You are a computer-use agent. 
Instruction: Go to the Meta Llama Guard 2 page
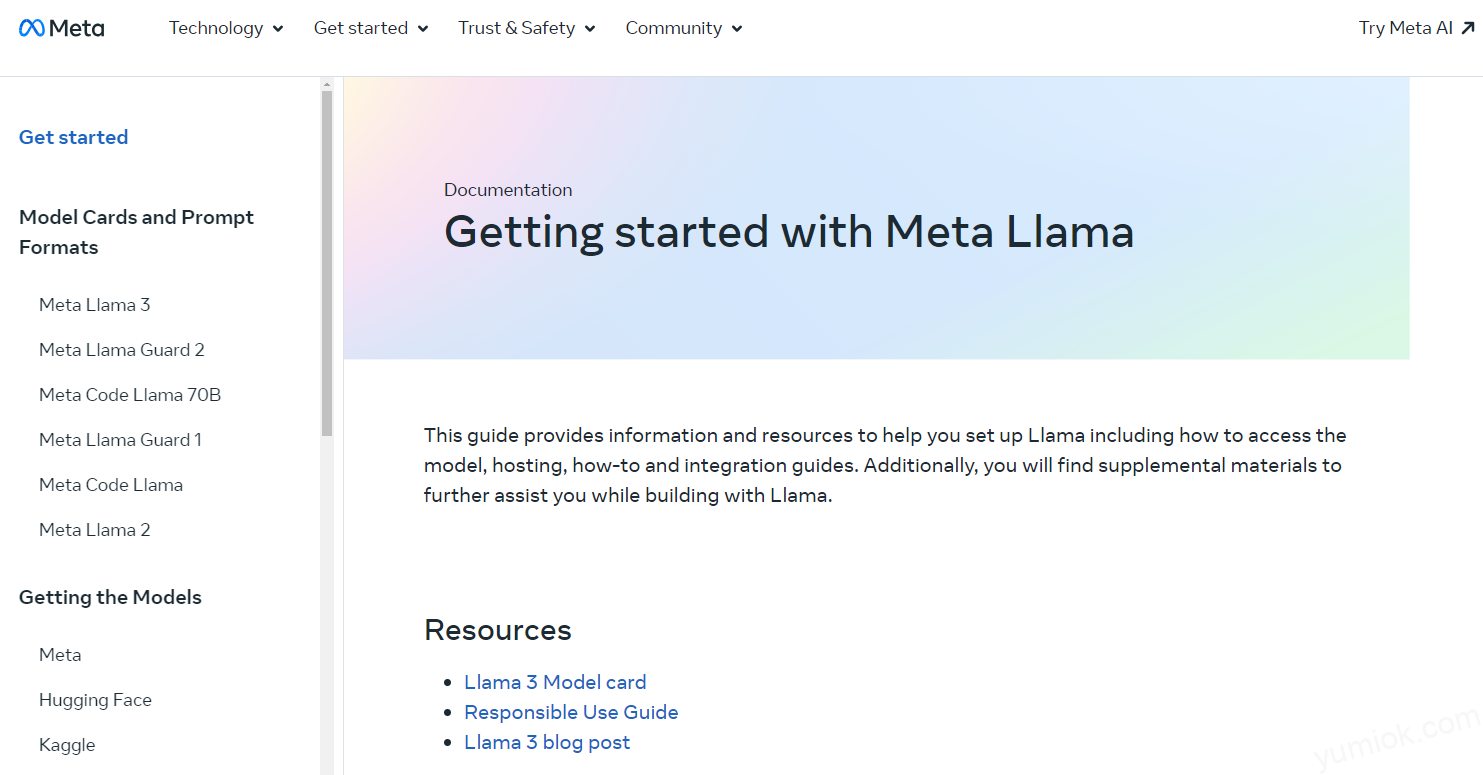122,350
